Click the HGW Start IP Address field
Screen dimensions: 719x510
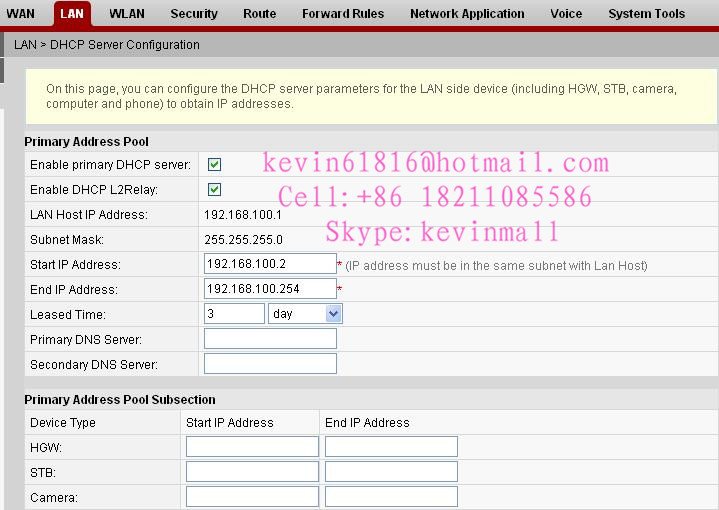tap(252, 447)
